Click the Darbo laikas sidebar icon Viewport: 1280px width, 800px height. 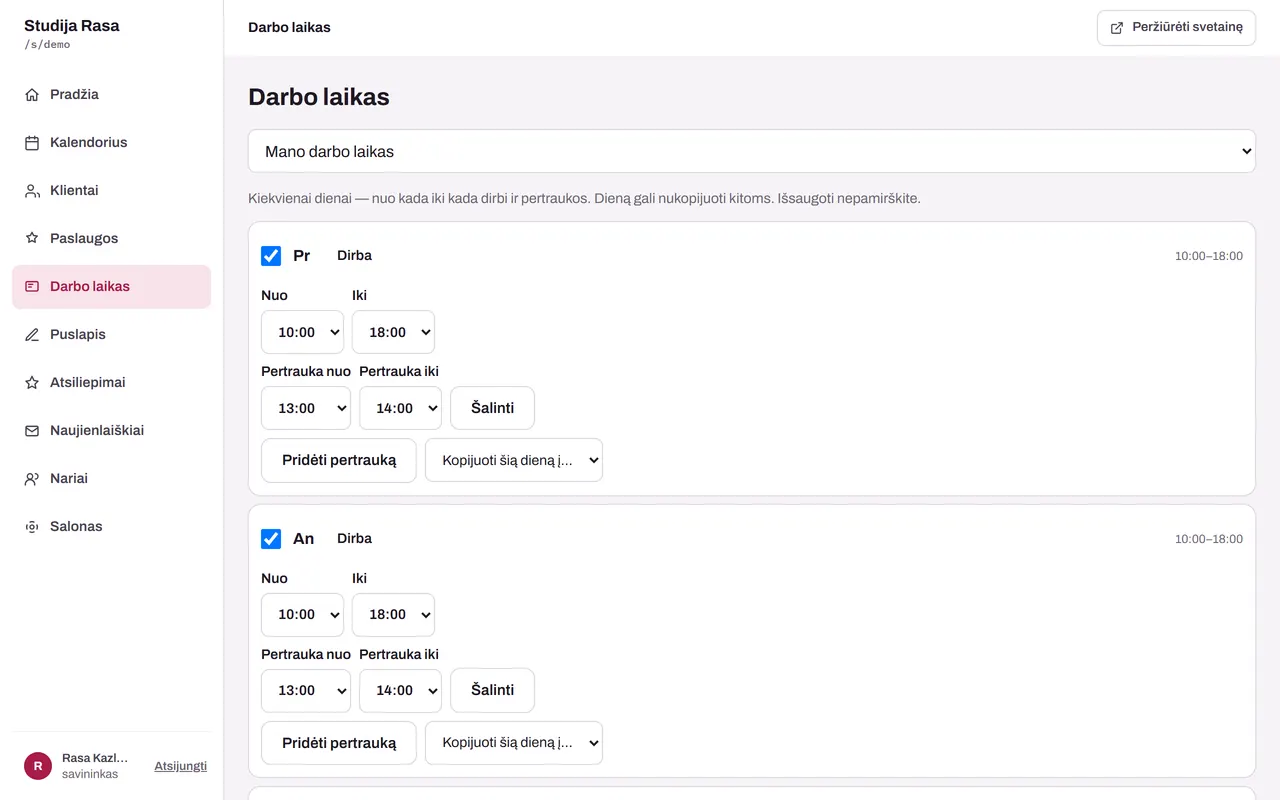(x=32, y=287)
